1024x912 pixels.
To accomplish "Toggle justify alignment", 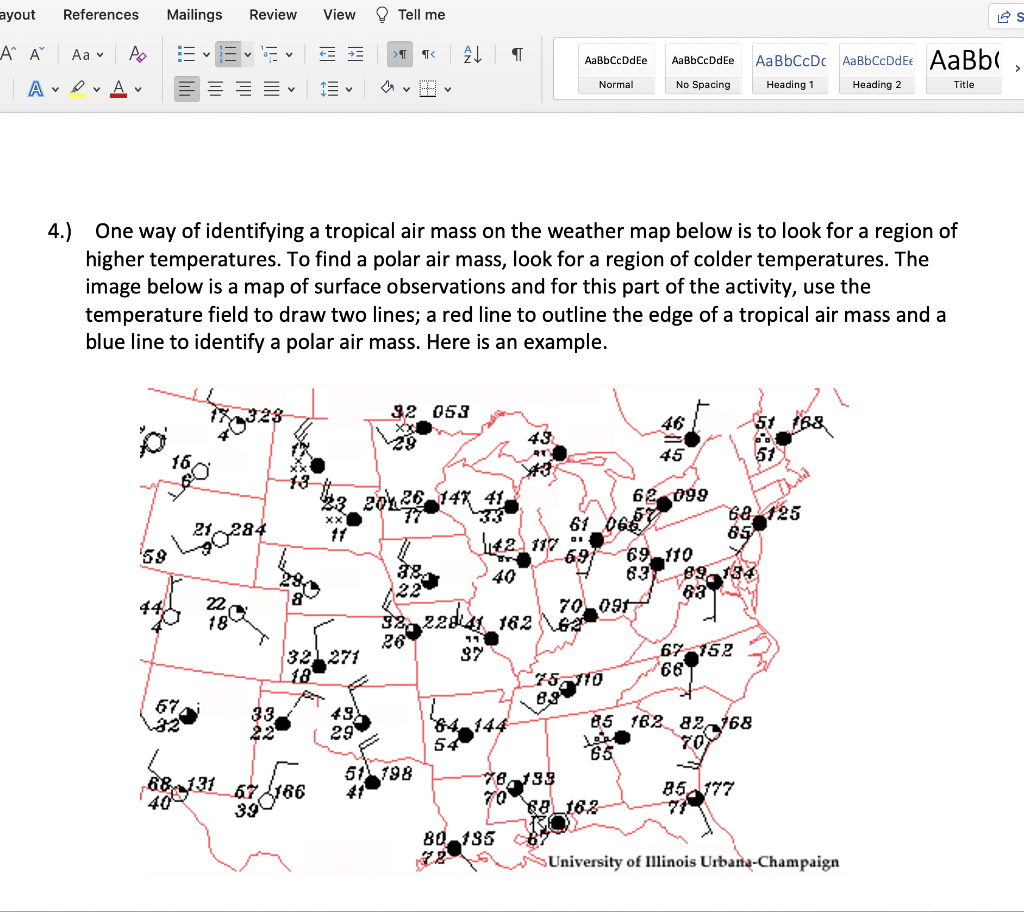I will coord(272,89).
